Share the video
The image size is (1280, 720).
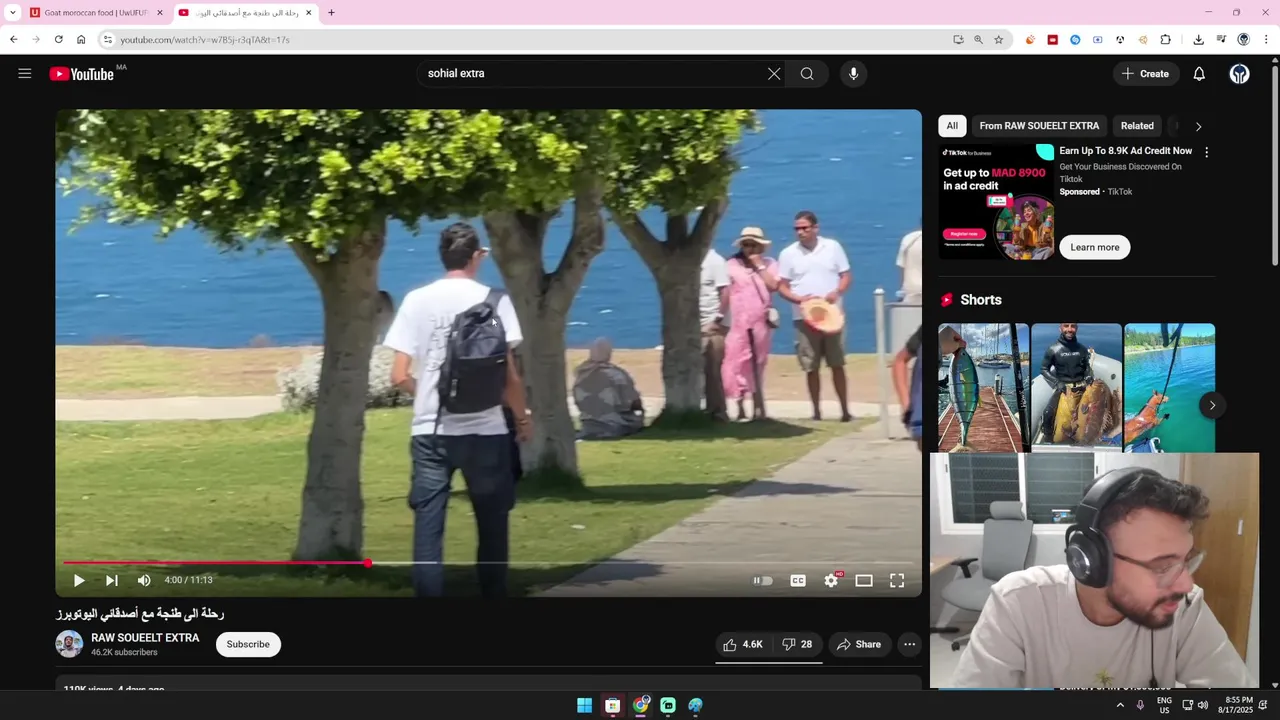859,644
